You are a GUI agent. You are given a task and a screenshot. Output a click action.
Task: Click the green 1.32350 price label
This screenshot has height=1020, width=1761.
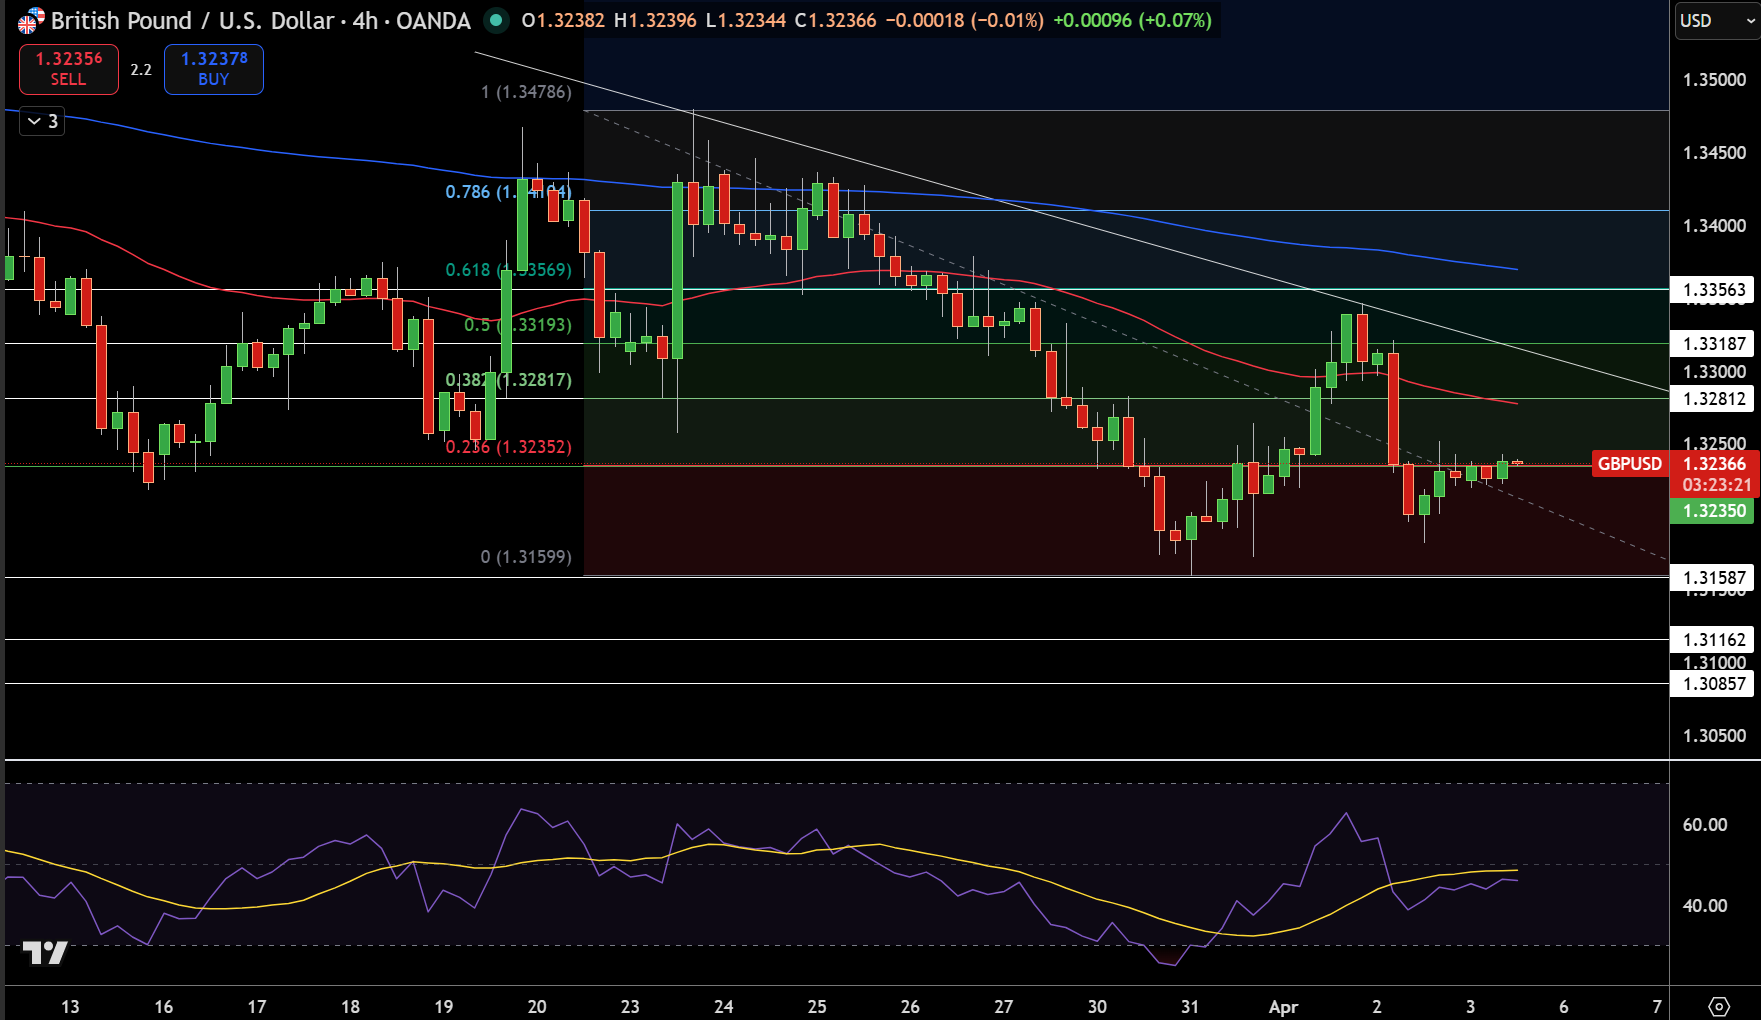coord(1714,511)
